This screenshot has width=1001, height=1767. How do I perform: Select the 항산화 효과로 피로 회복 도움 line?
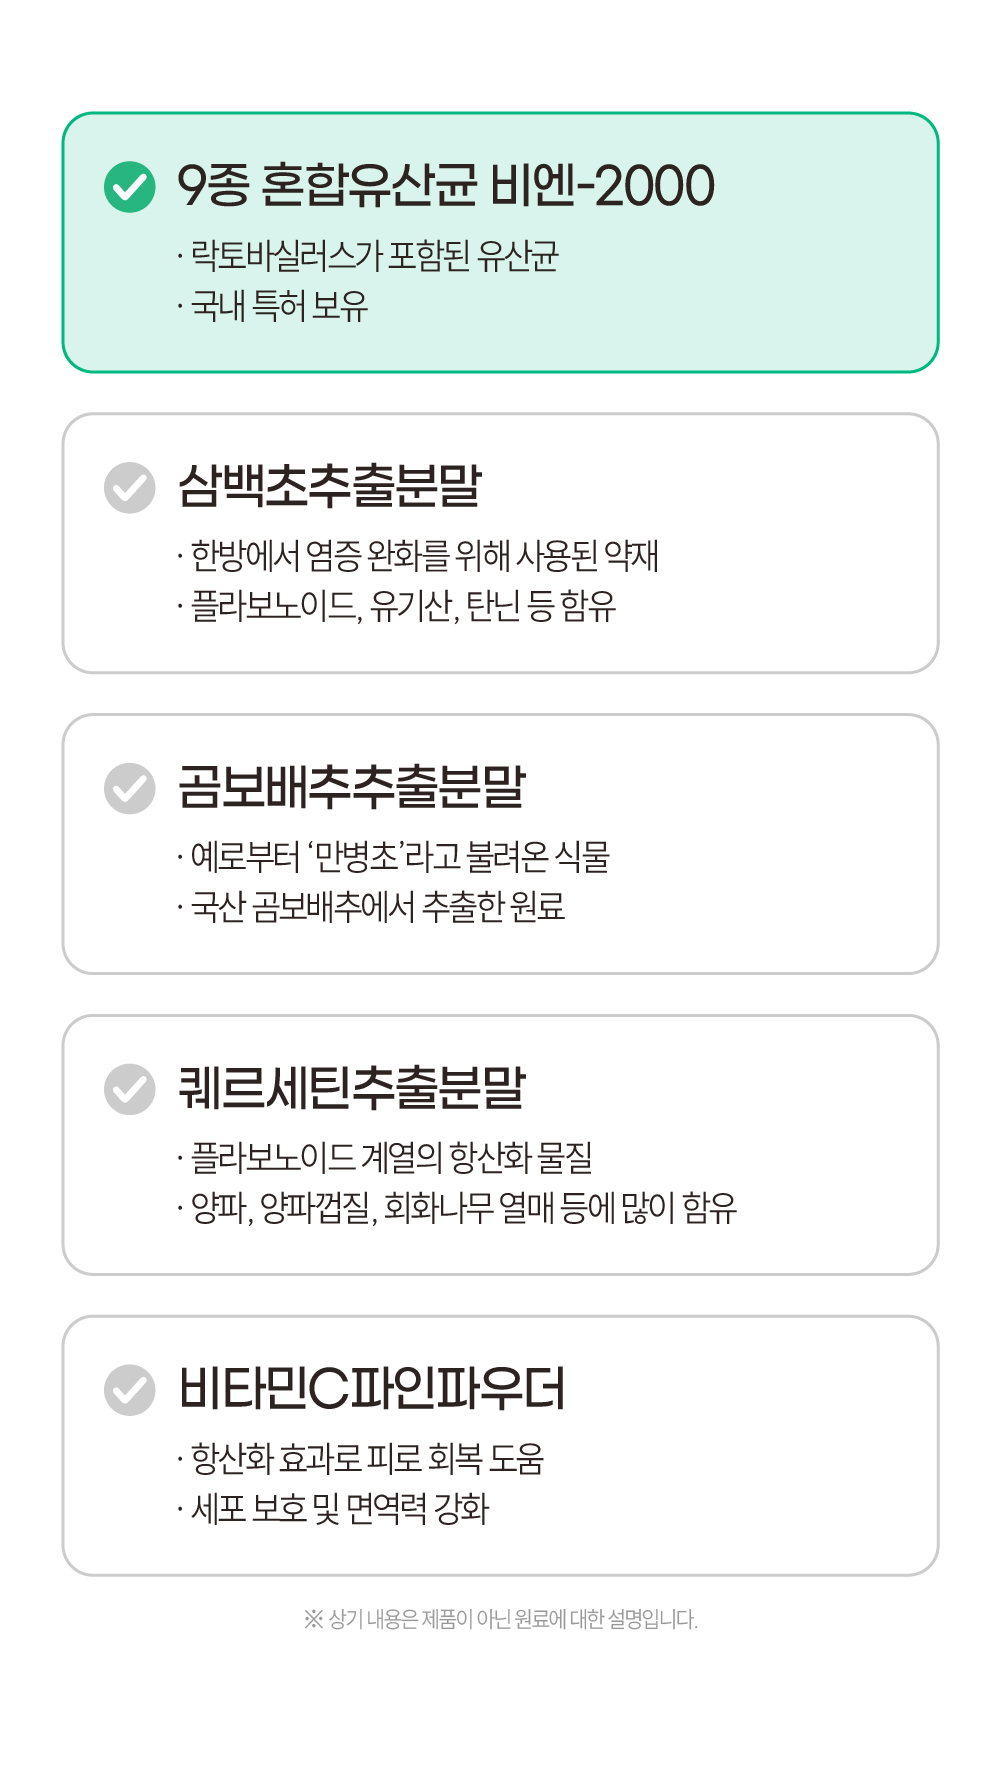pos(367,1459)
